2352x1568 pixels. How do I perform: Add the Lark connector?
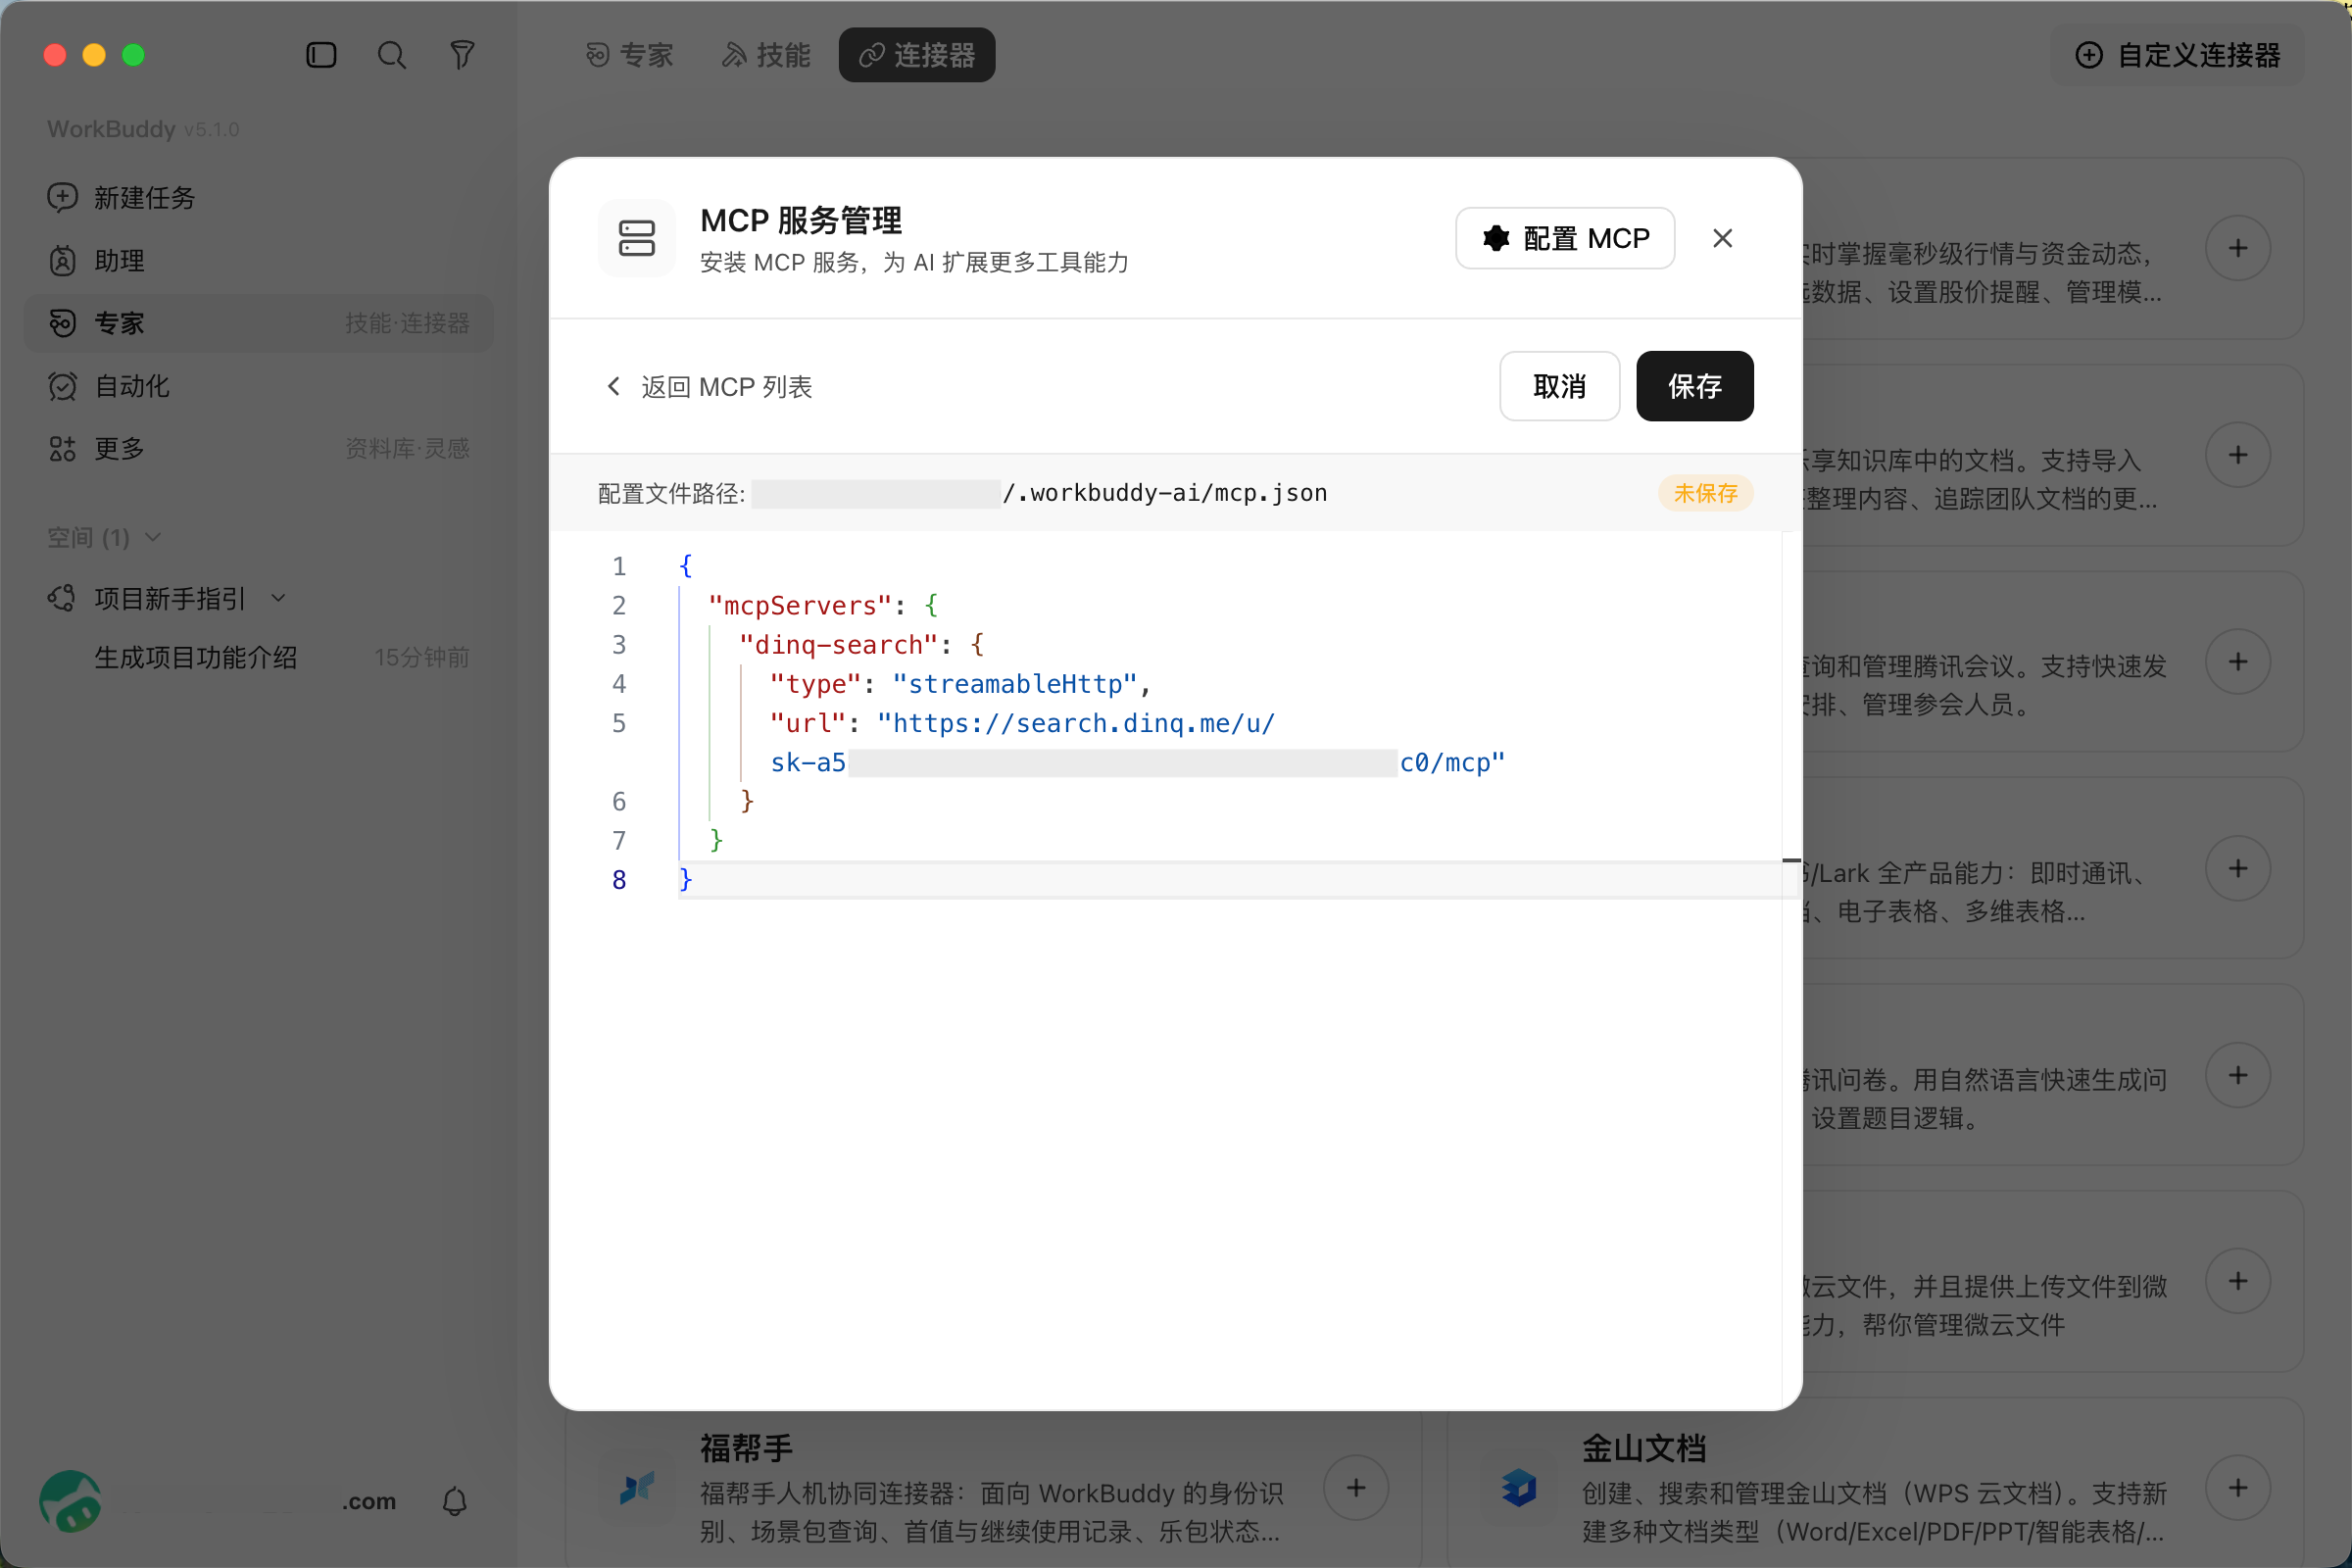(2238, 869)
